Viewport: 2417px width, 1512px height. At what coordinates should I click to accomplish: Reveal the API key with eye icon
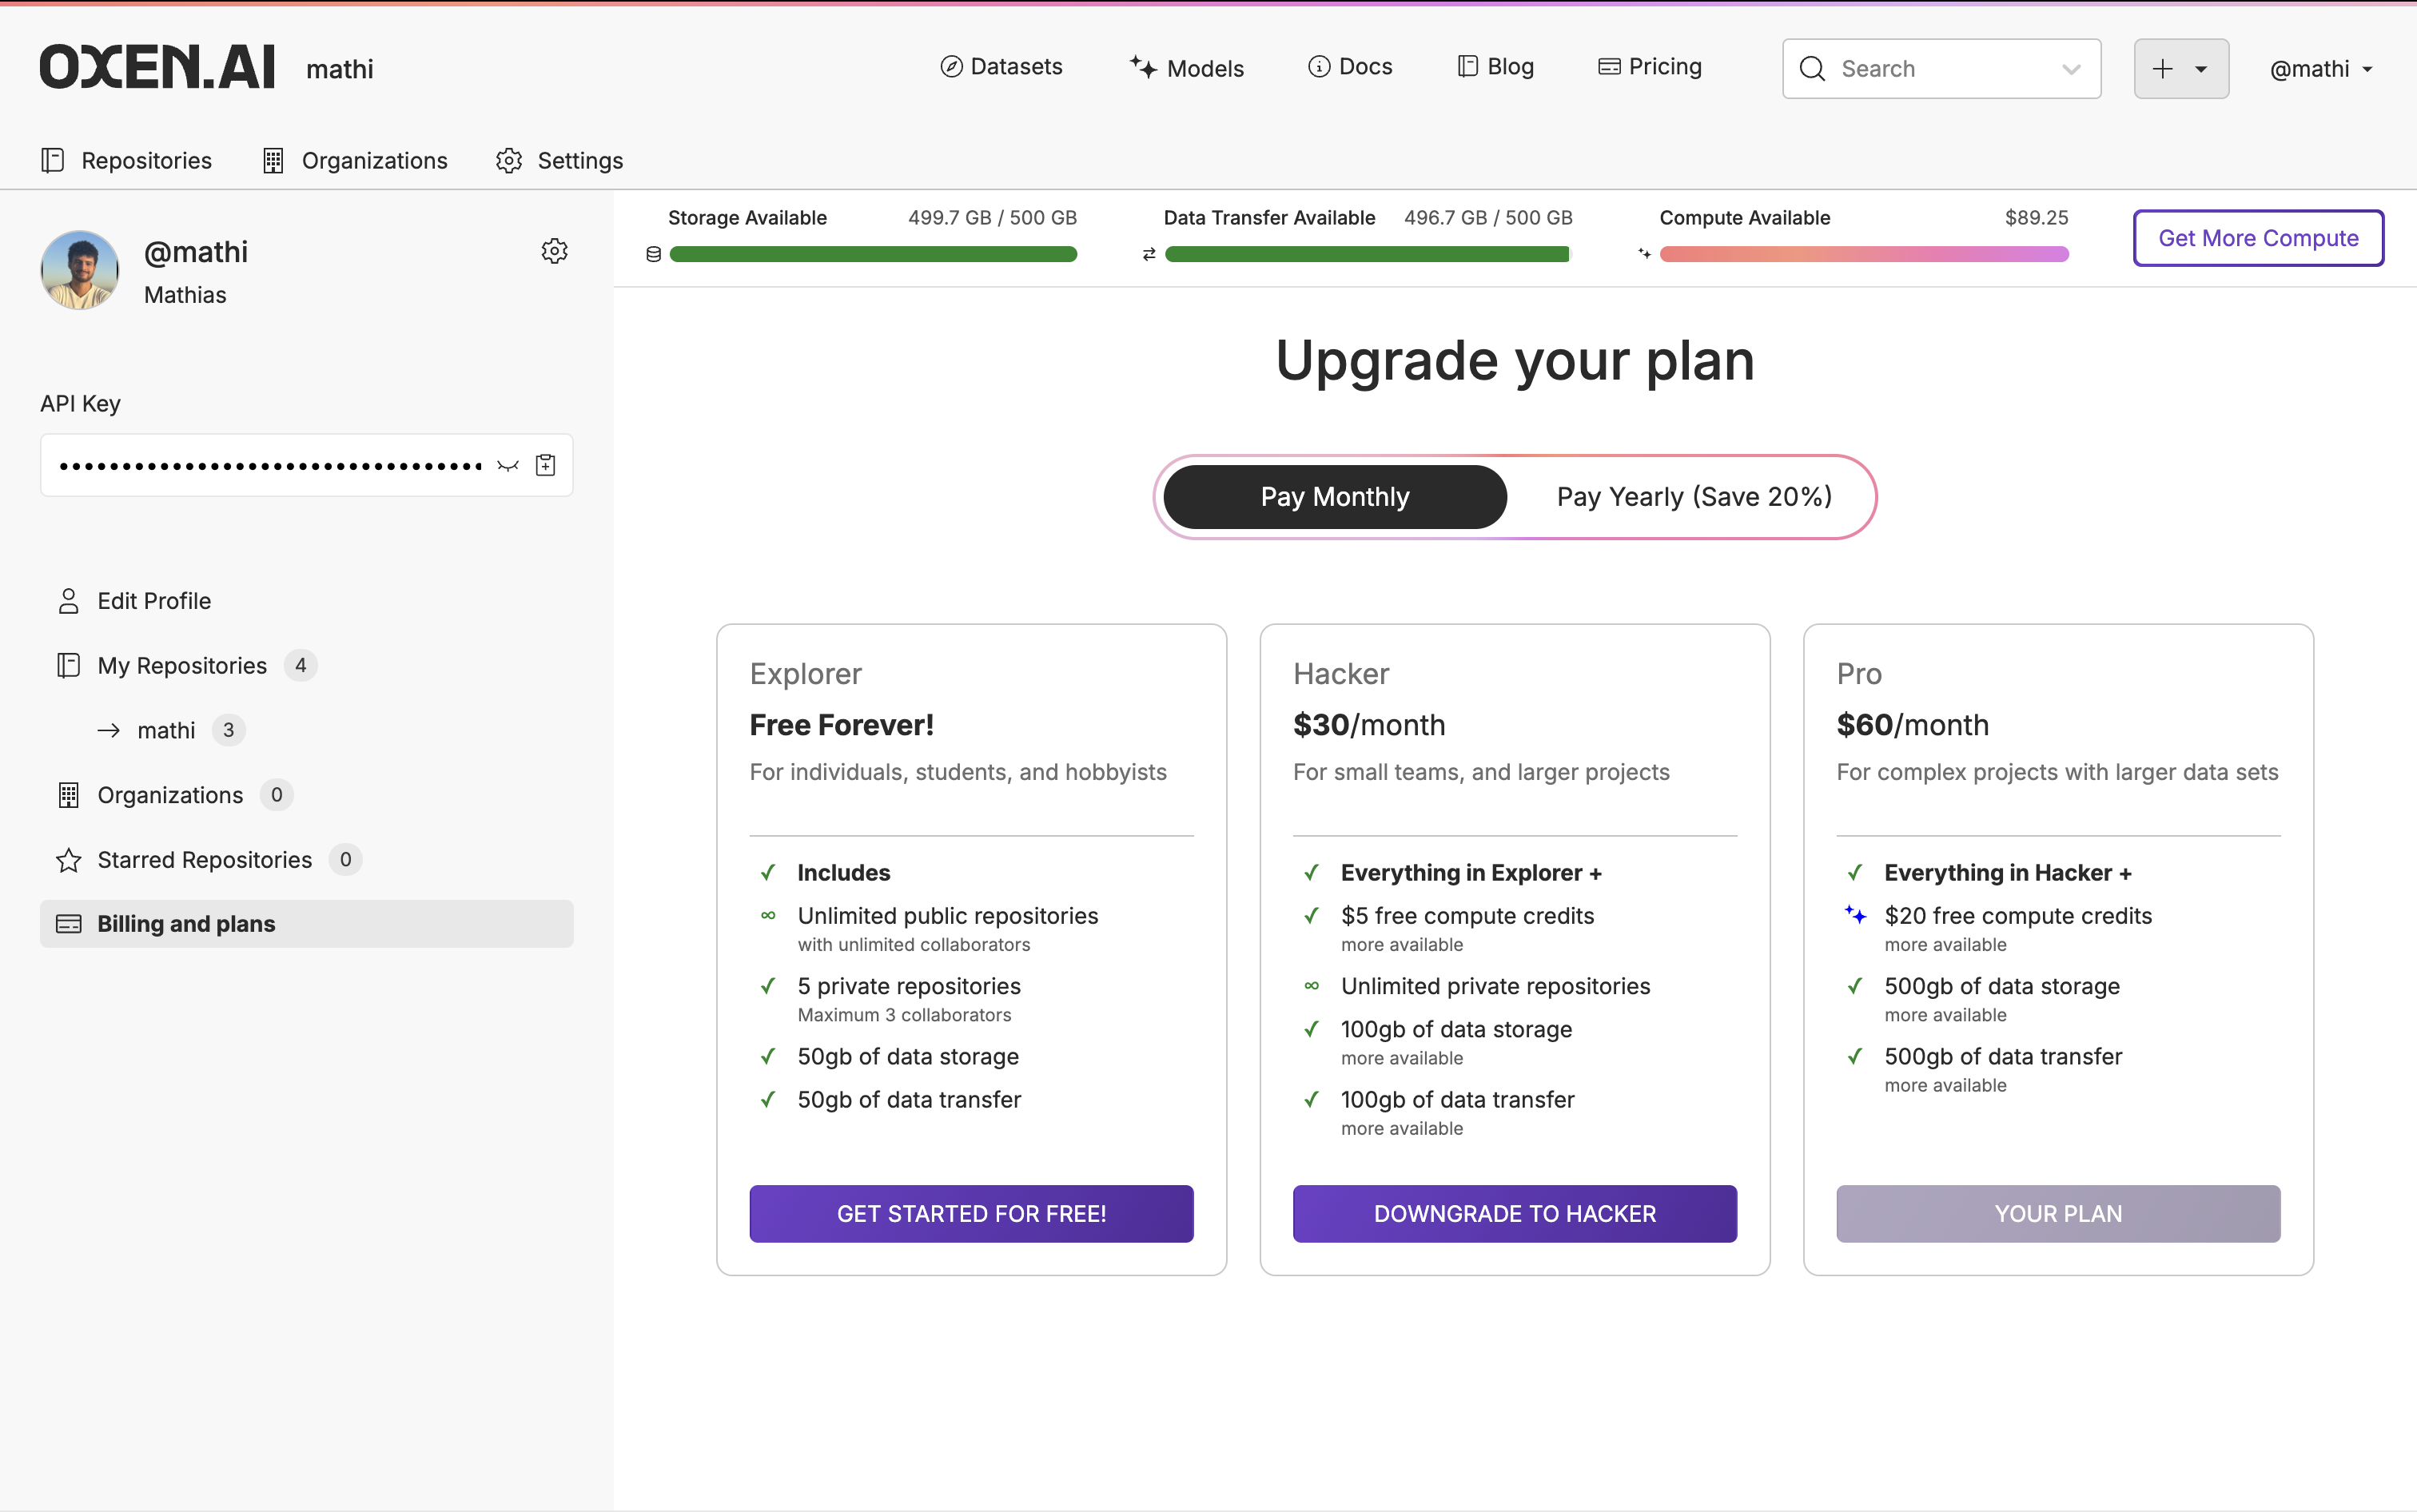tap(508, 465)
